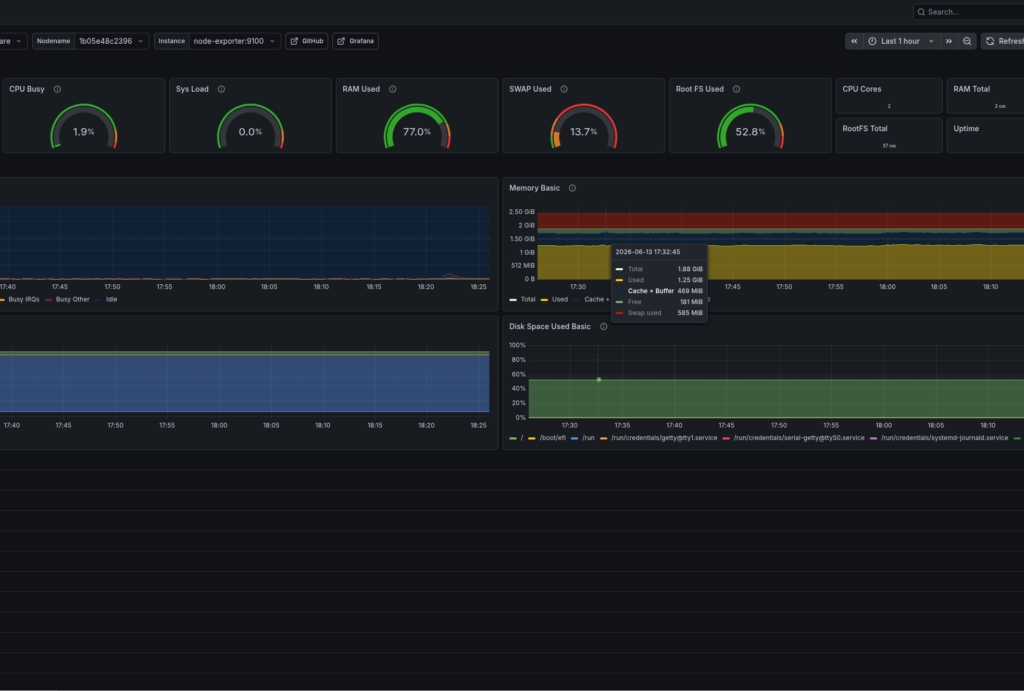Click the CPU Busy info icon
This screenshot has width=1024, height=691.
[x=57, y=89]
